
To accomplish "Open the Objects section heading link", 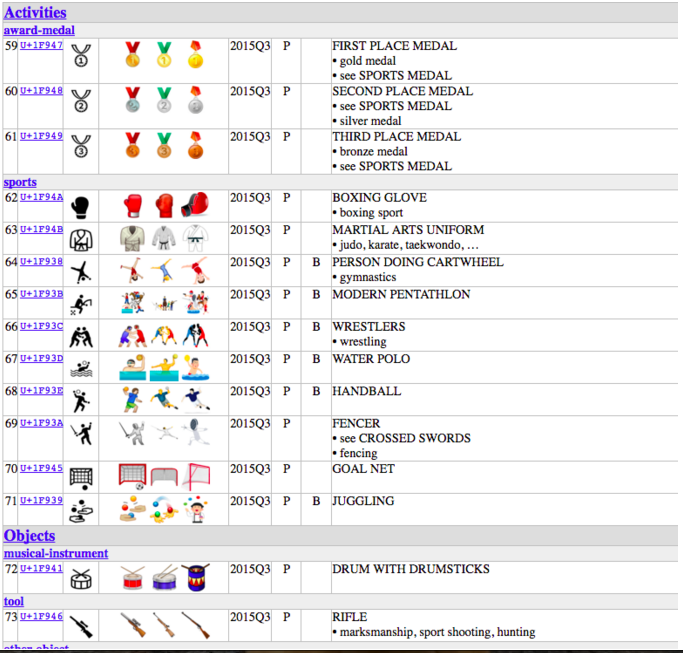I will pyautogui.click(x=30, y=535).
